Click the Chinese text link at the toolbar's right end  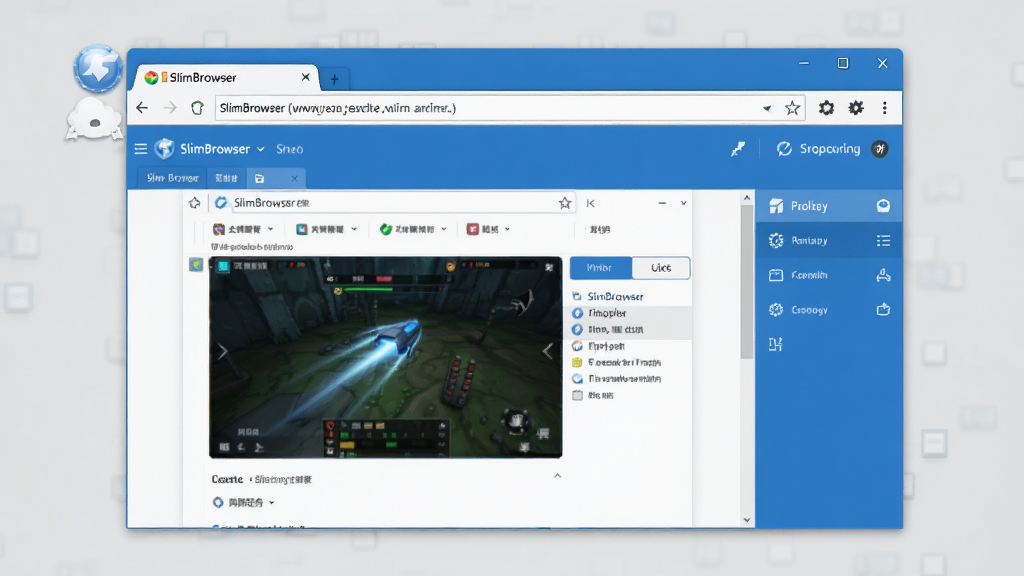tap(600, 229)
